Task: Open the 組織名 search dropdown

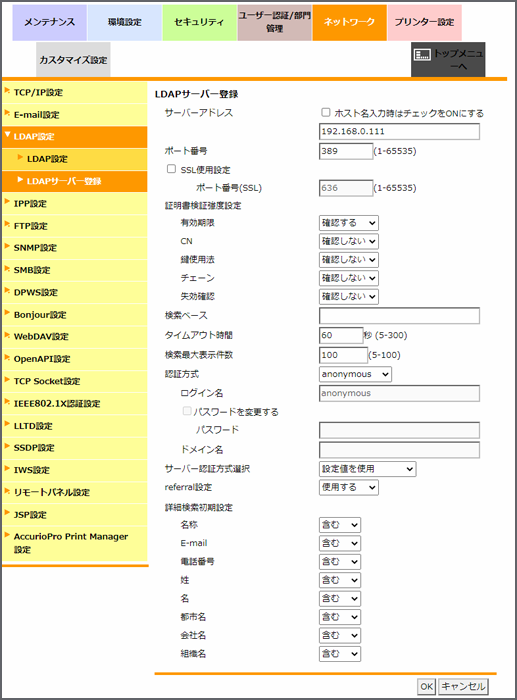Action: (x=340, y=654)
